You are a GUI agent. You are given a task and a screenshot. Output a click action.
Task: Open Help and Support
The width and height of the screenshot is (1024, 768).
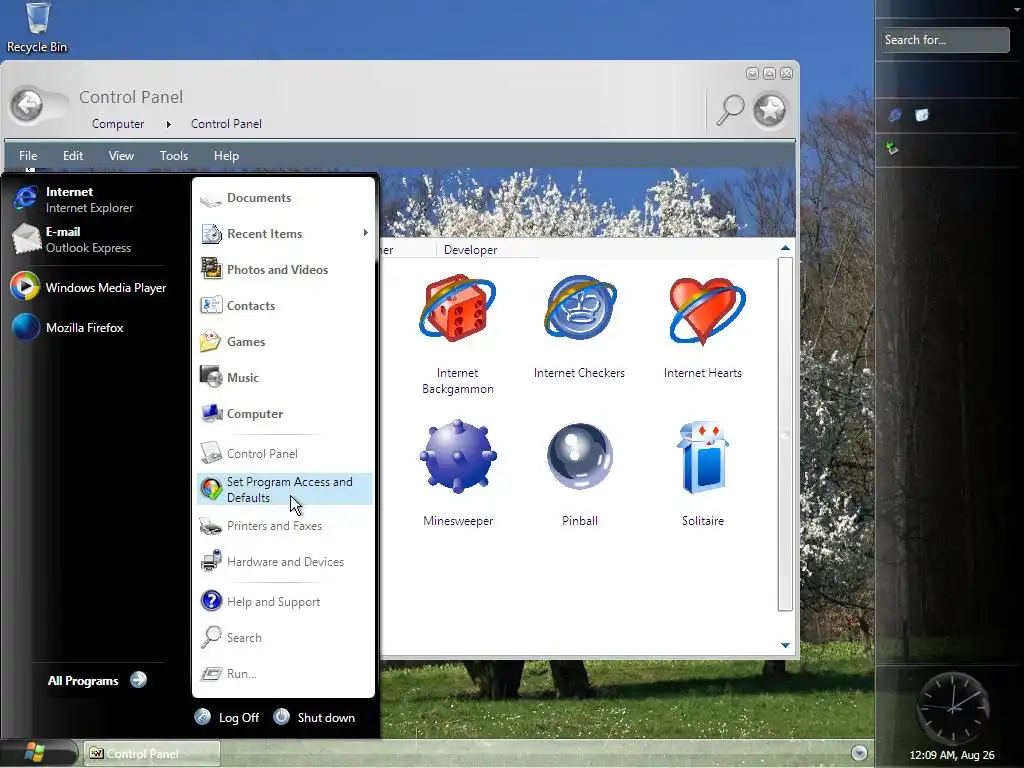click(284, 601)
